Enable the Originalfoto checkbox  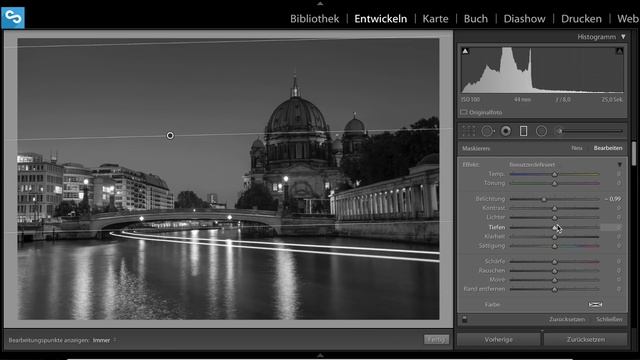pos(464,112)
